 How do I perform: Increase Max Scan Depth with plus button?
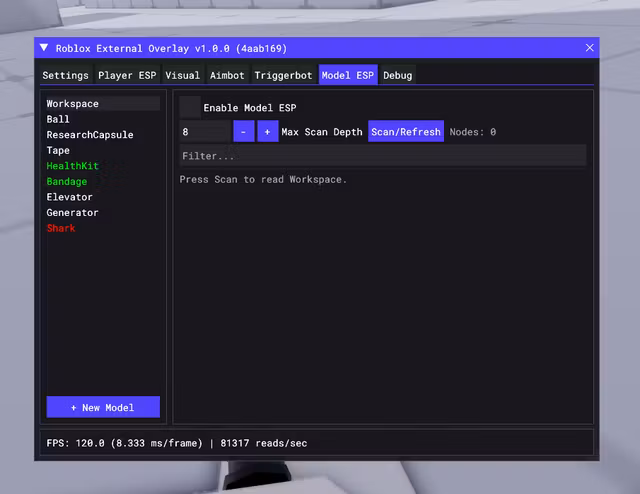(x=268, y=131)
